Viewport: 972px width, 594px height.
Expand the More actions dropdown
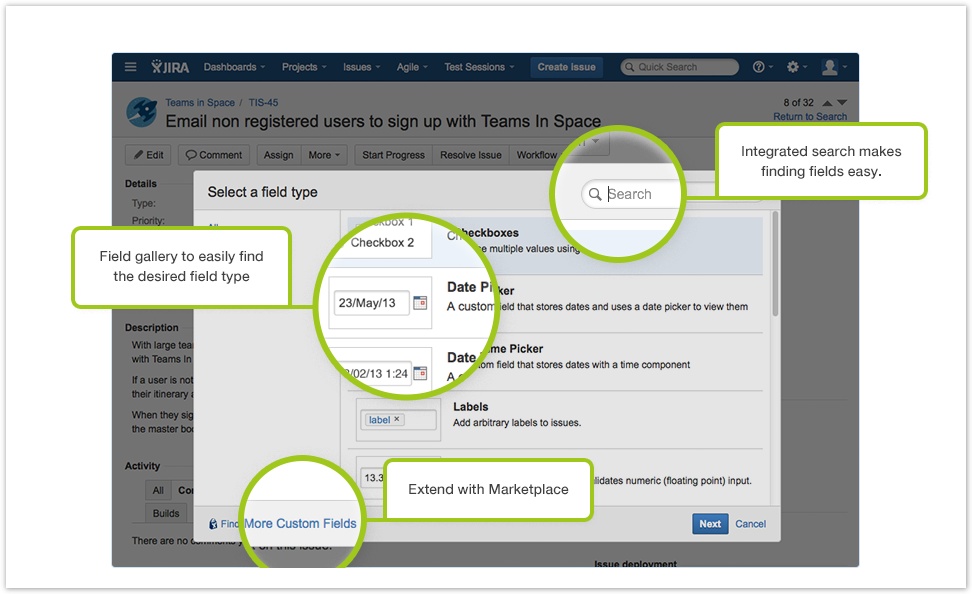coord(324,155)
